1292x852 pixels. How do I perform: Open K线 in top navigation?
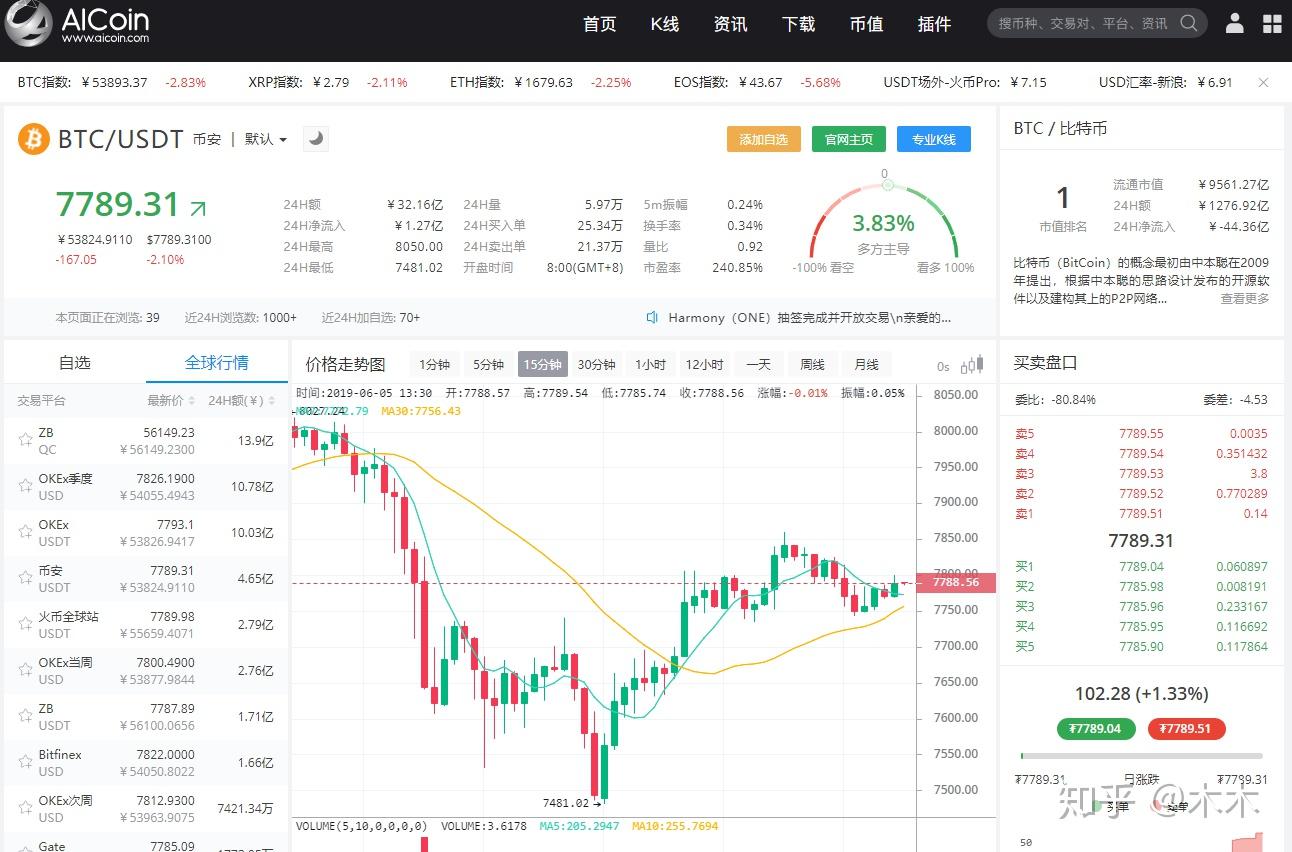point(665,24)
